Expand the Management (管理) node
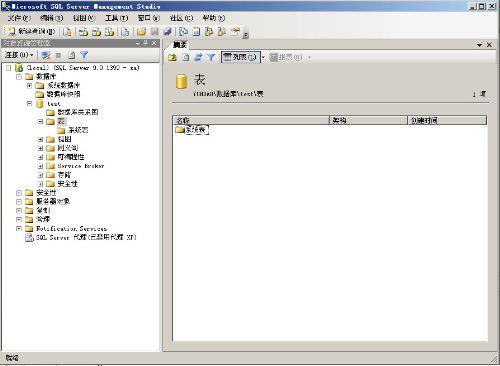The image size is (500, 366). pos(19,219)
